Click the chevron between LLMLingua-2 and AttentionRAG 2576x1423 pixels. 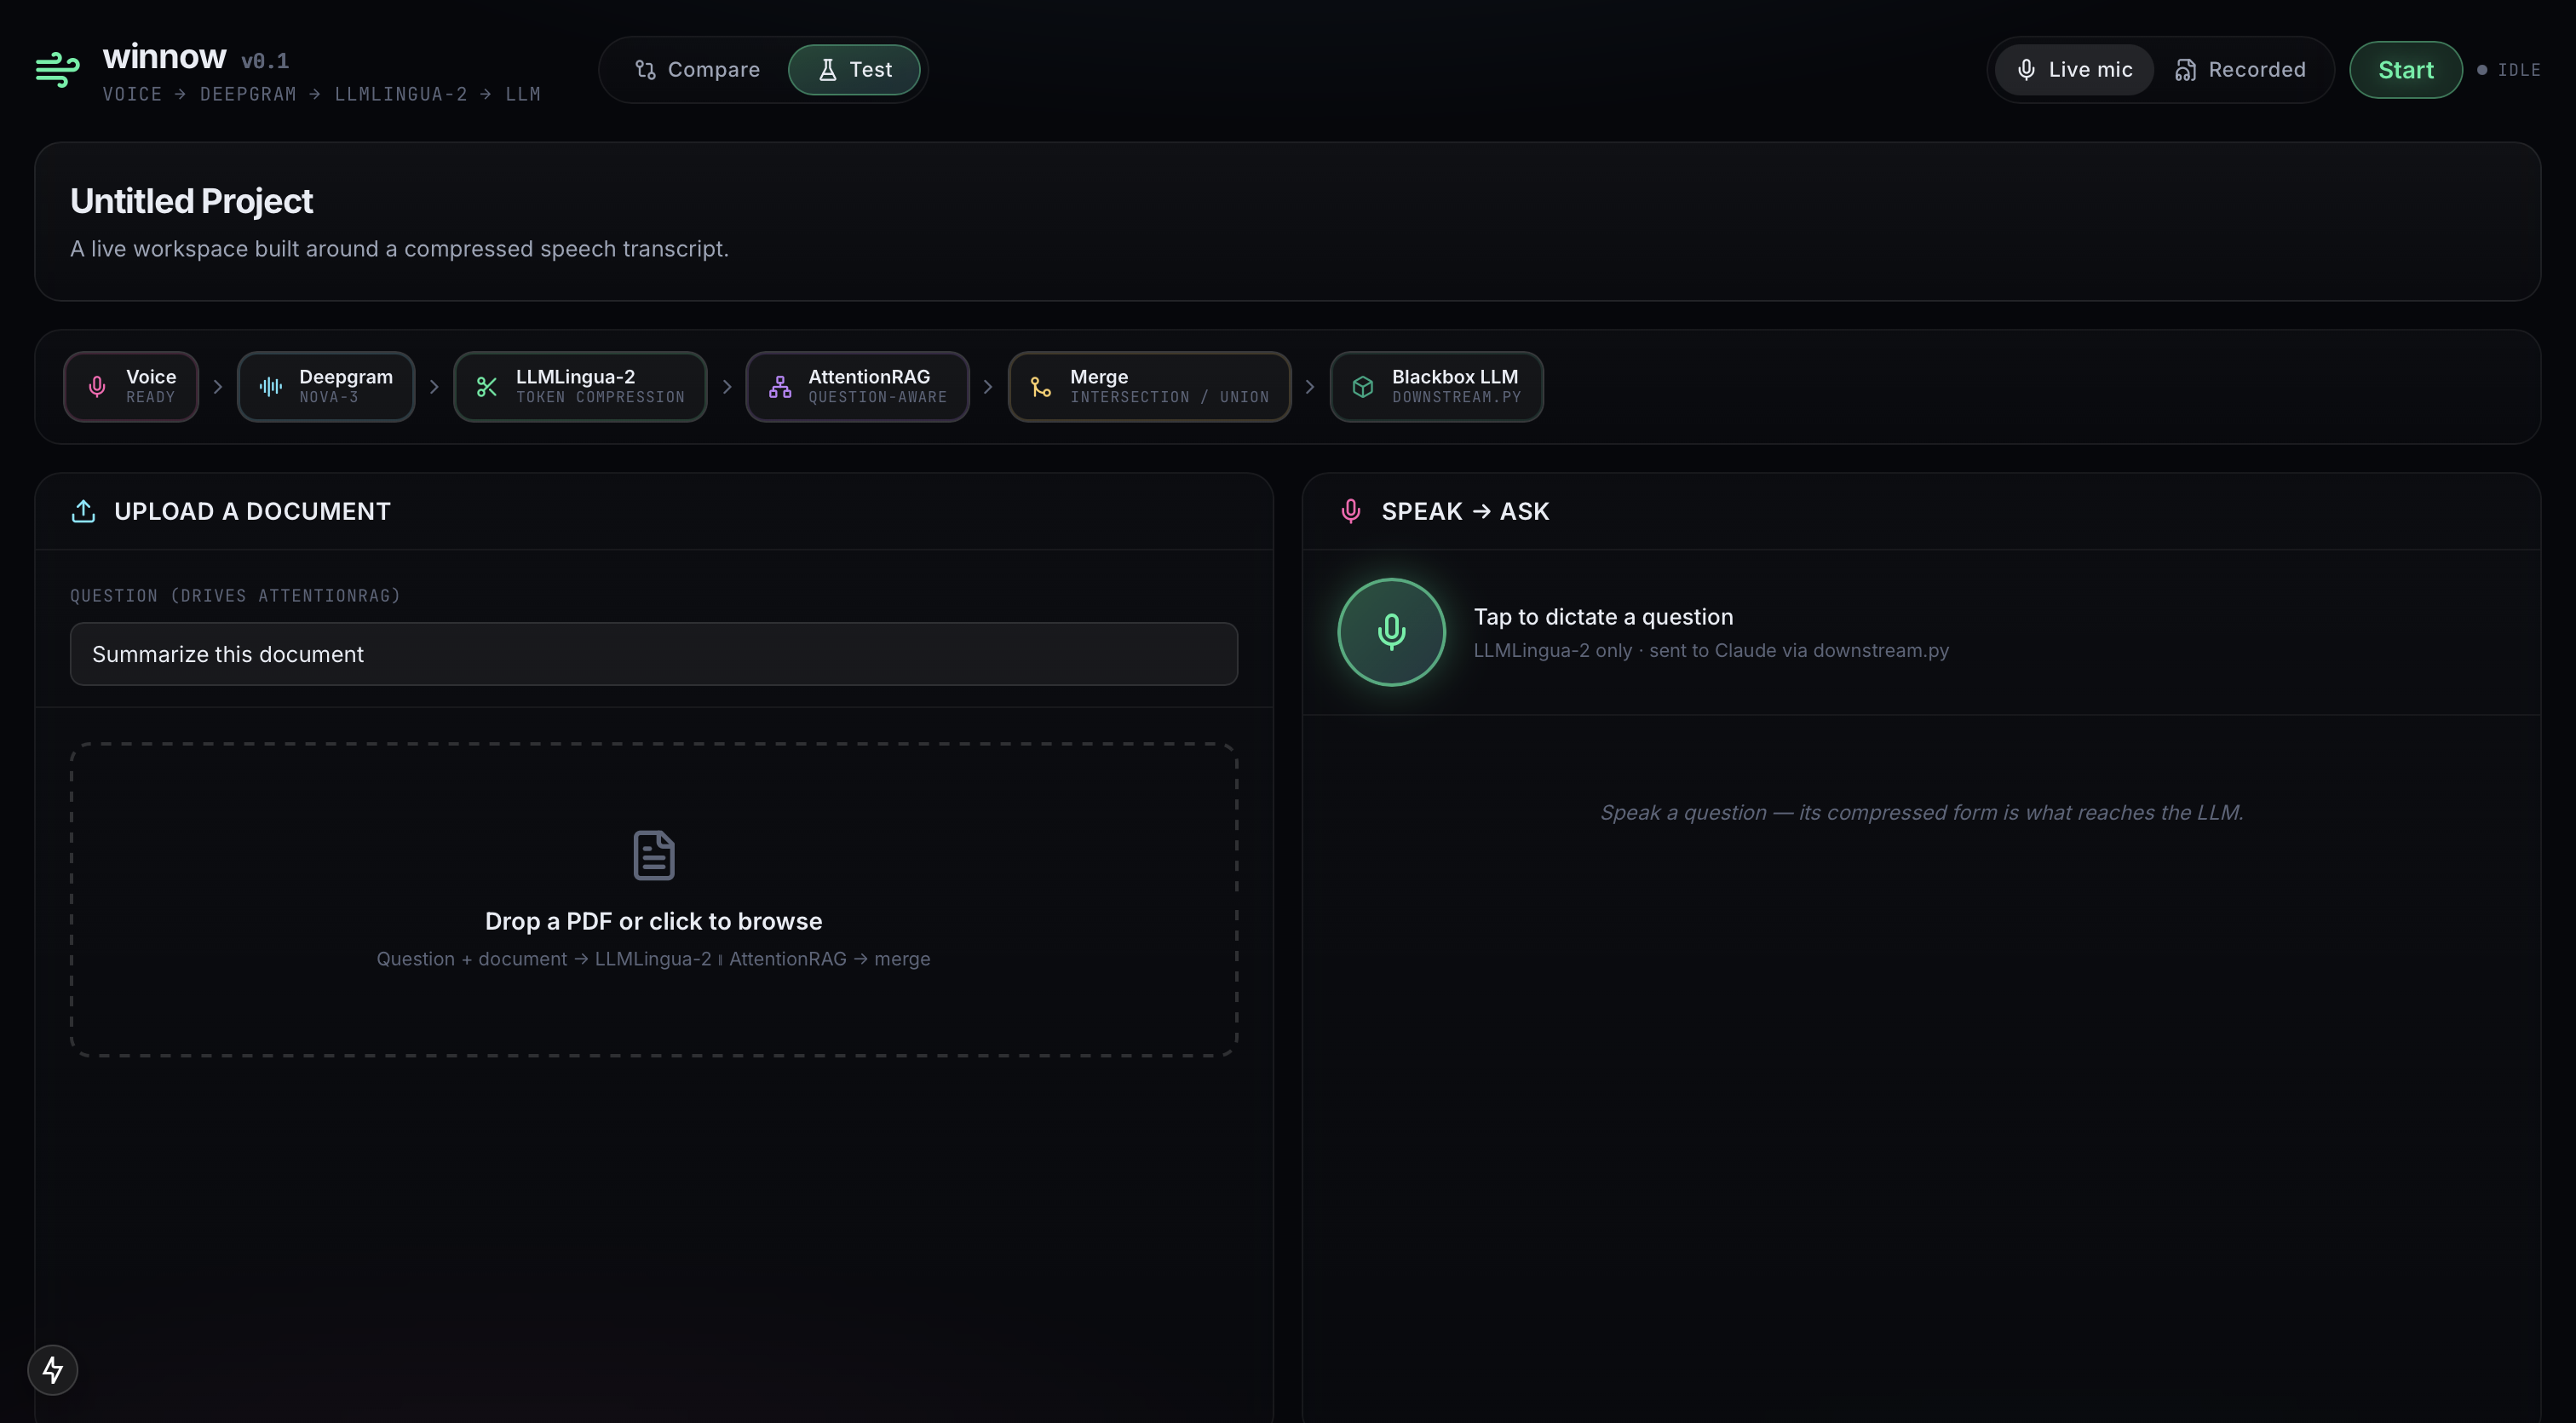click(727, 387)
